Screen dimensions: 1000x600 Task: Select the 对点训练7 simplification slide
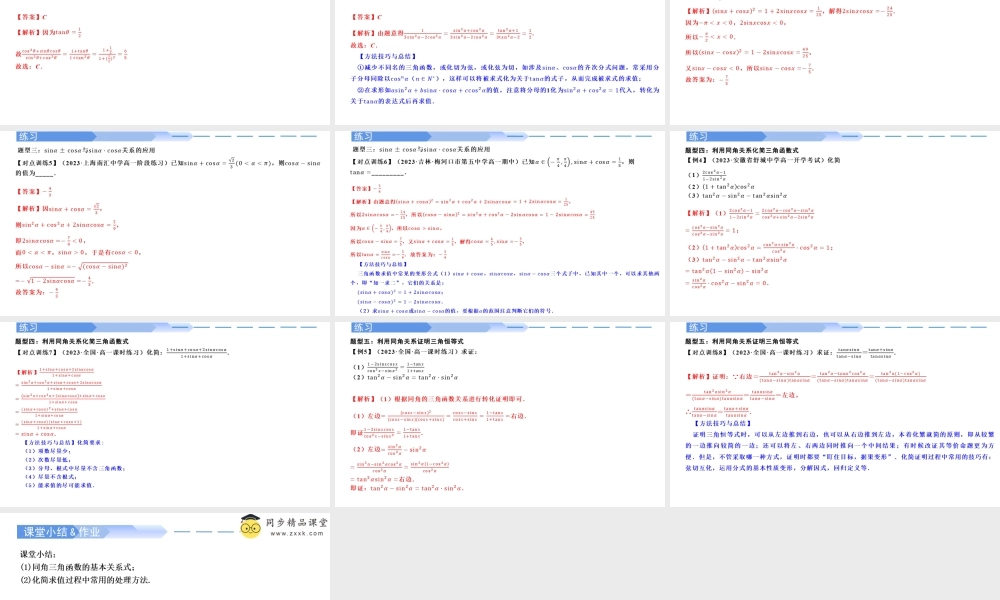(x=165, y=413)
